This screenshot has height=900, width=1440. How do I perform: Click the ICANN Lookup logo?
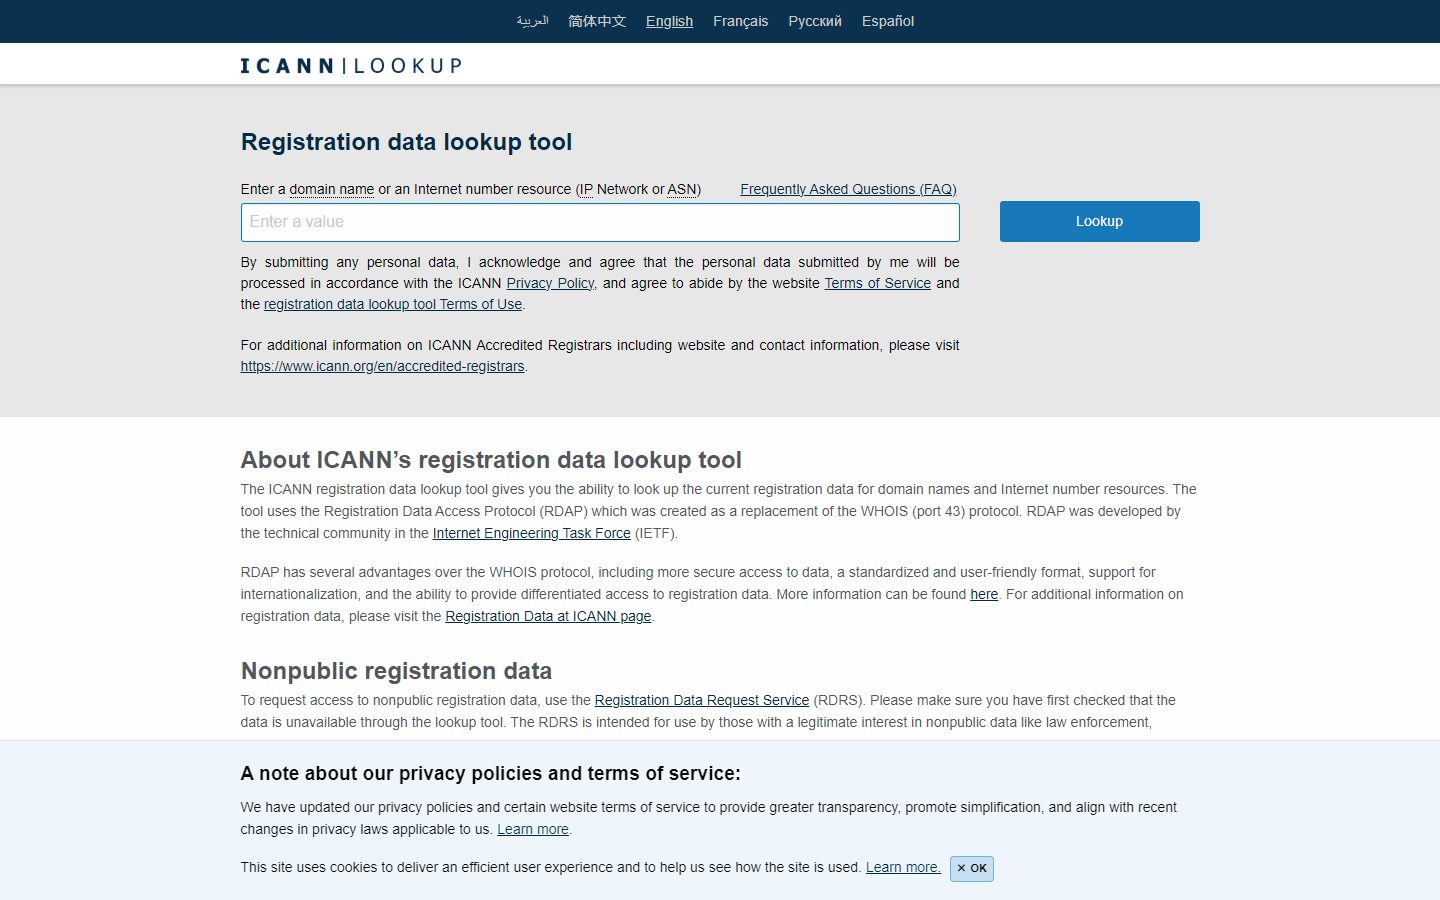tap(350, 66)
